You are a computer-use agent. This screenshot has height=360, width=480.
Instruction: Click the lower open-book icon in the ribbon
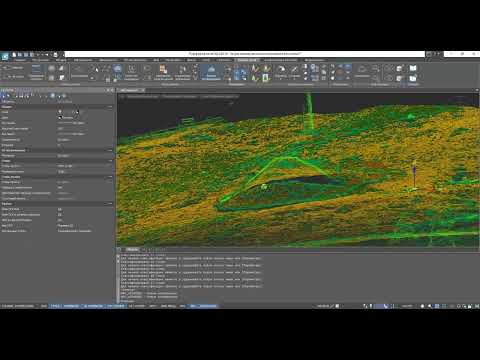[413, 78]
